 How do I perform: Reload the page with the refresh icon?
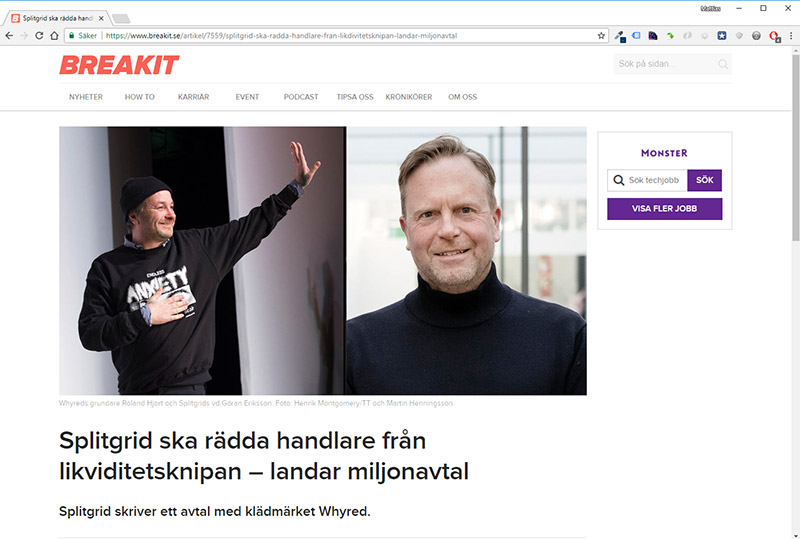(x=39, y=36)
